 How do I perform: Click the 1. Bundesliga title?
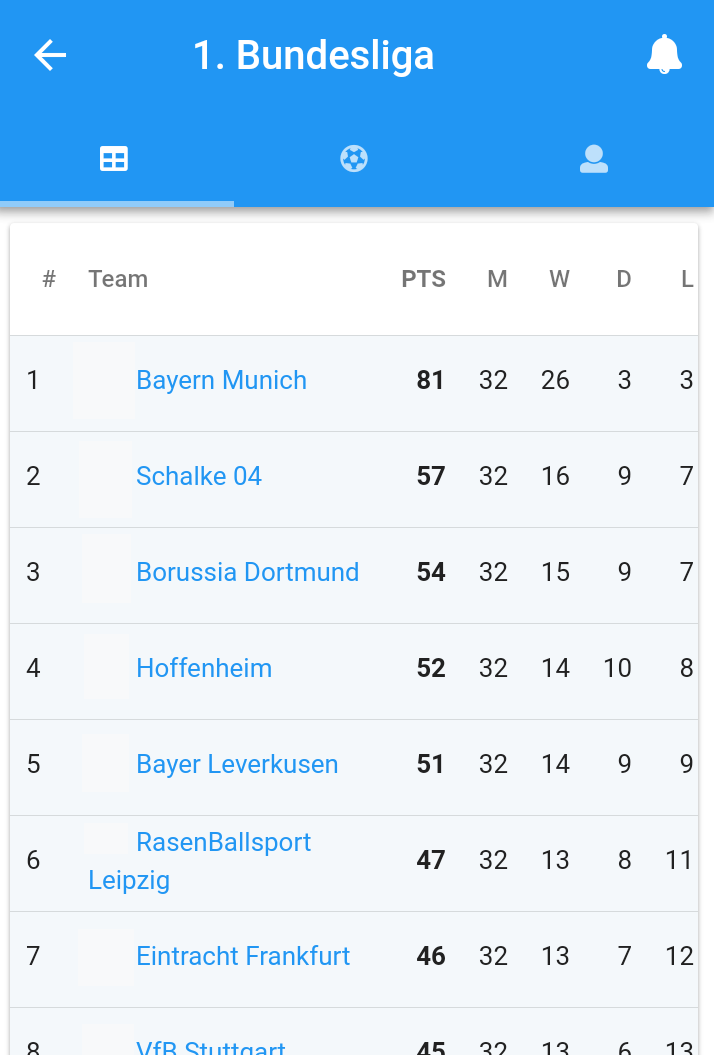[313, 55]
